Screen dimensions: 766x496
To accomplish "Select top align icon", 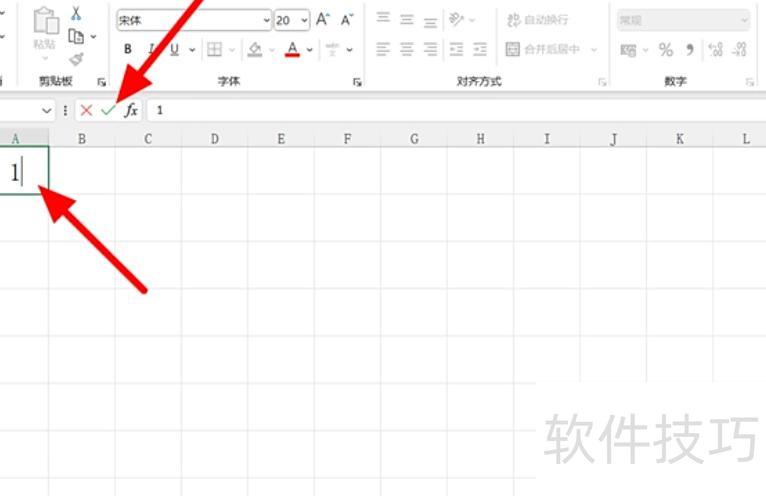I will tap(383, 19).
